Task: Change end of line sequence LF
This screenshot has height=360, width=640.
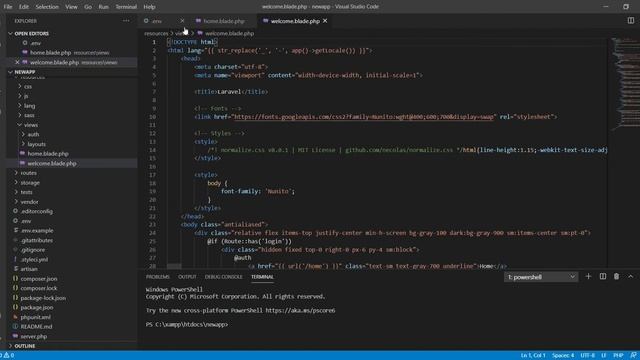Action: click(604, 356)
